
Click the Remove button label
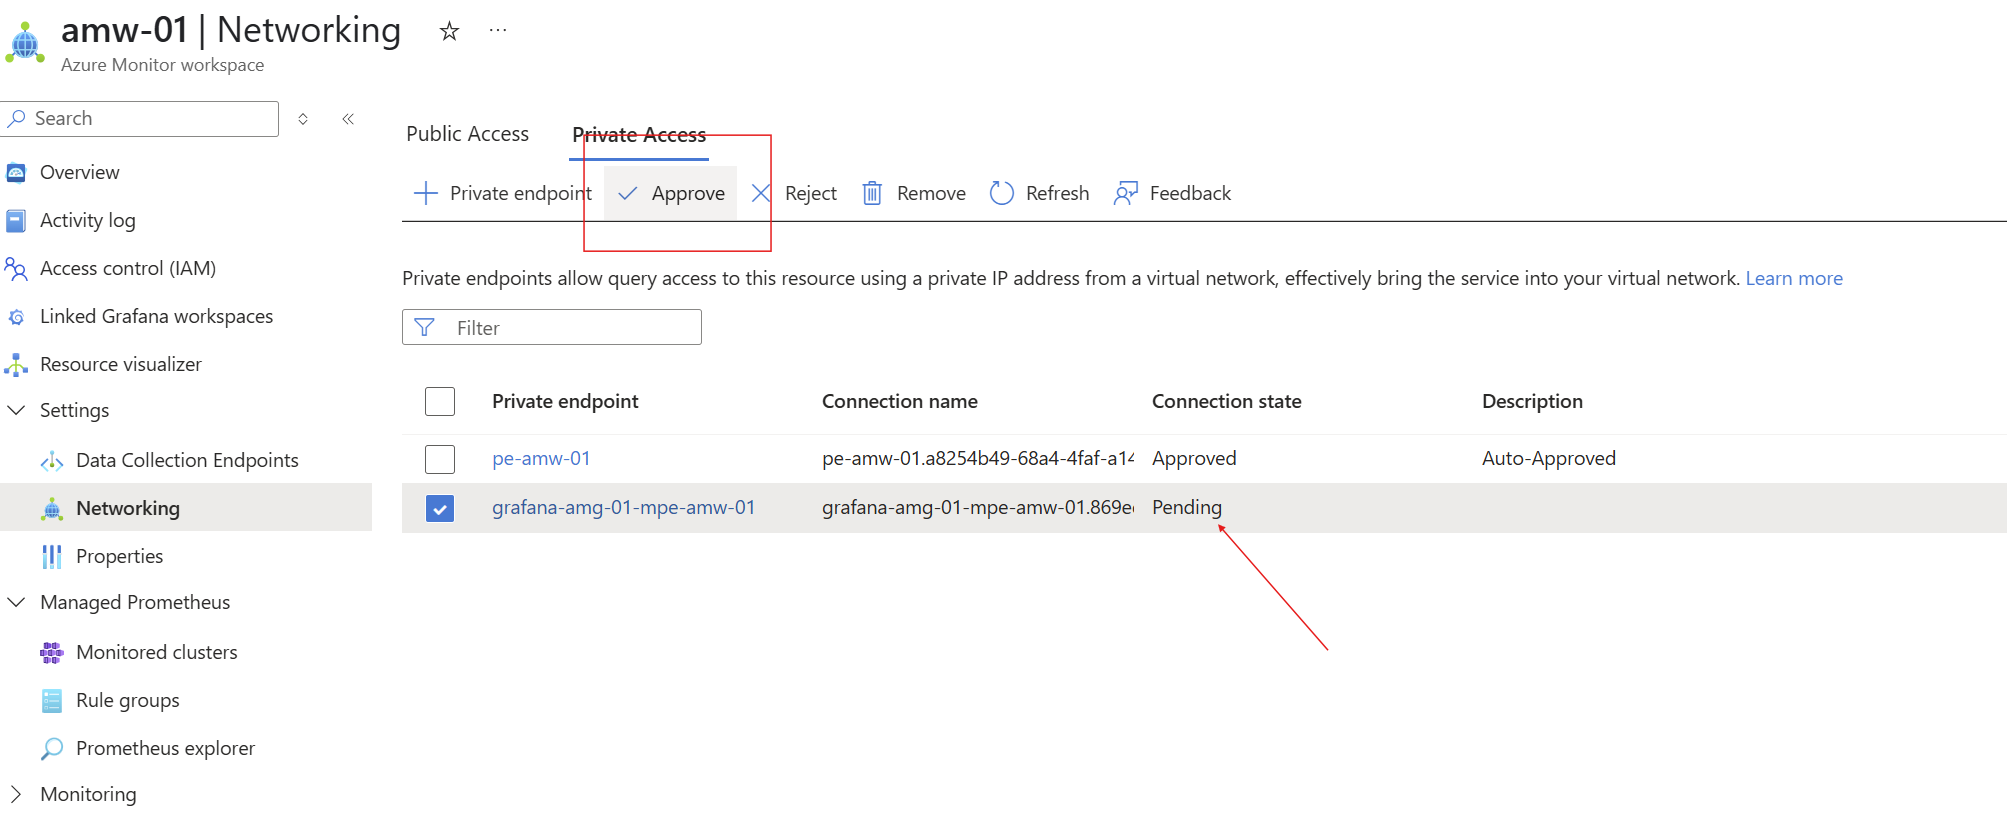[x=931, y=194]
